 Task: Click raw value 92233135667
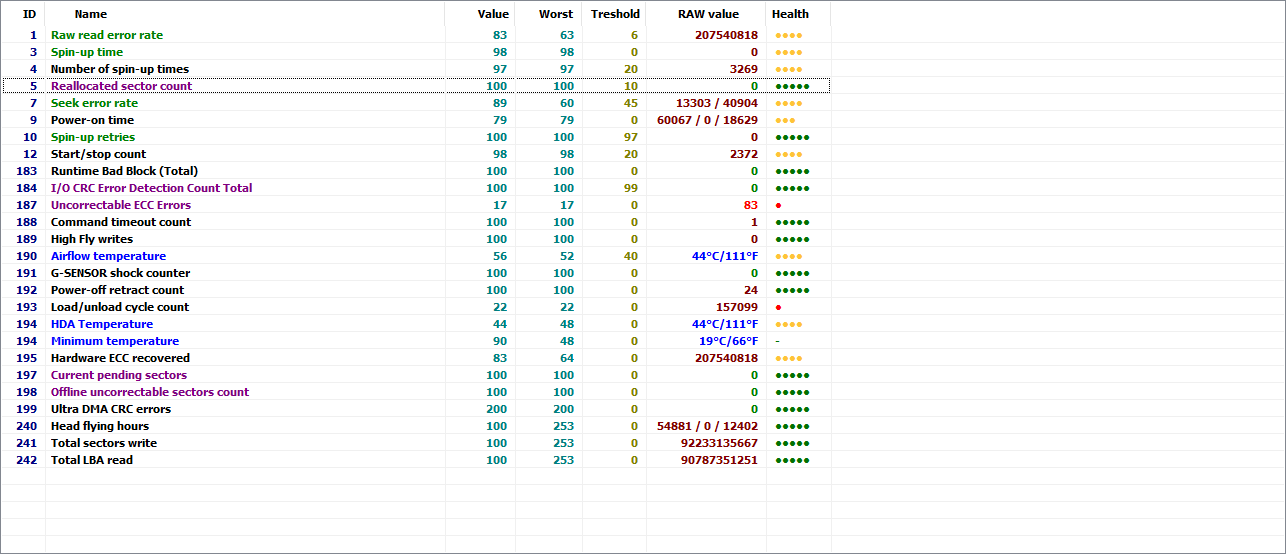(719, 443)
